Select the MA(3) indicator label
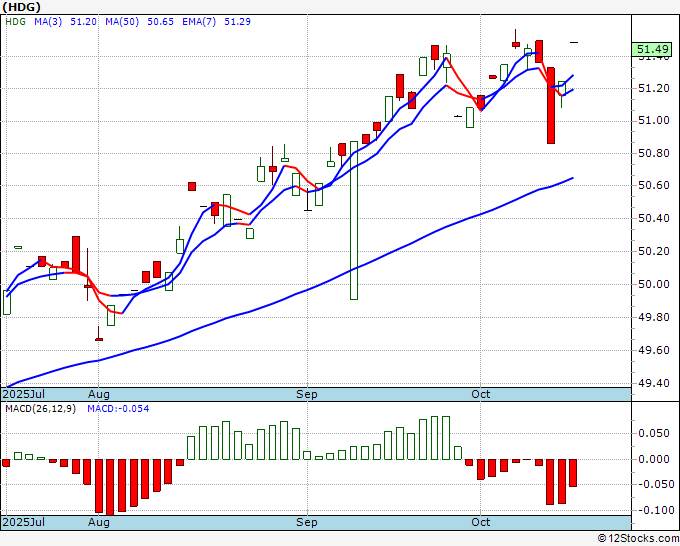Image resolution: width=680 pixels, height=546 pixels. (x=48, y=22)
